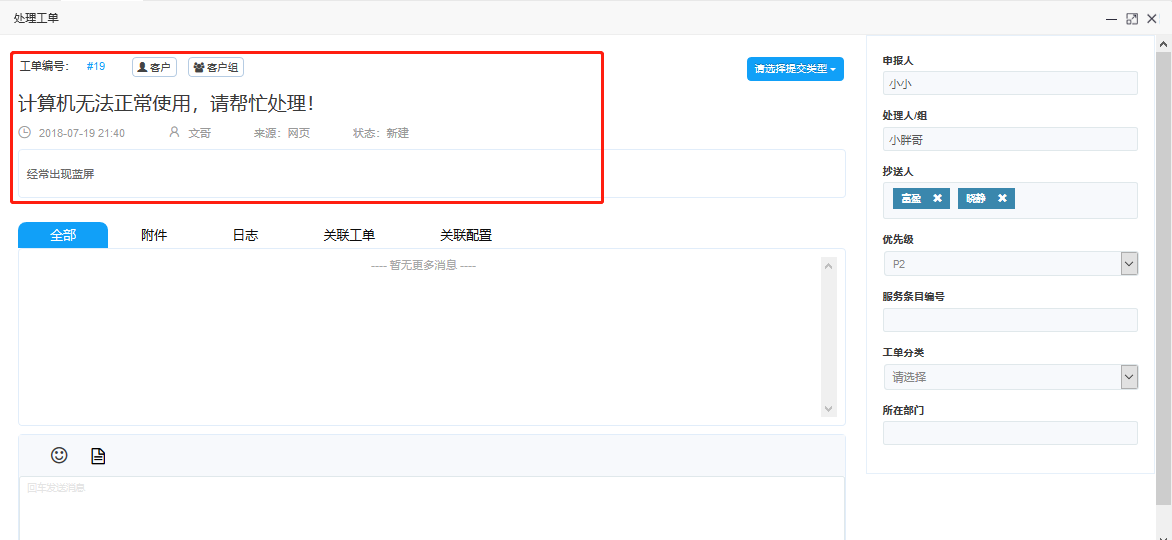This screenshot has height=540, width=1172.
Task: Select the 日志 tab
Action: click(245, 235)
